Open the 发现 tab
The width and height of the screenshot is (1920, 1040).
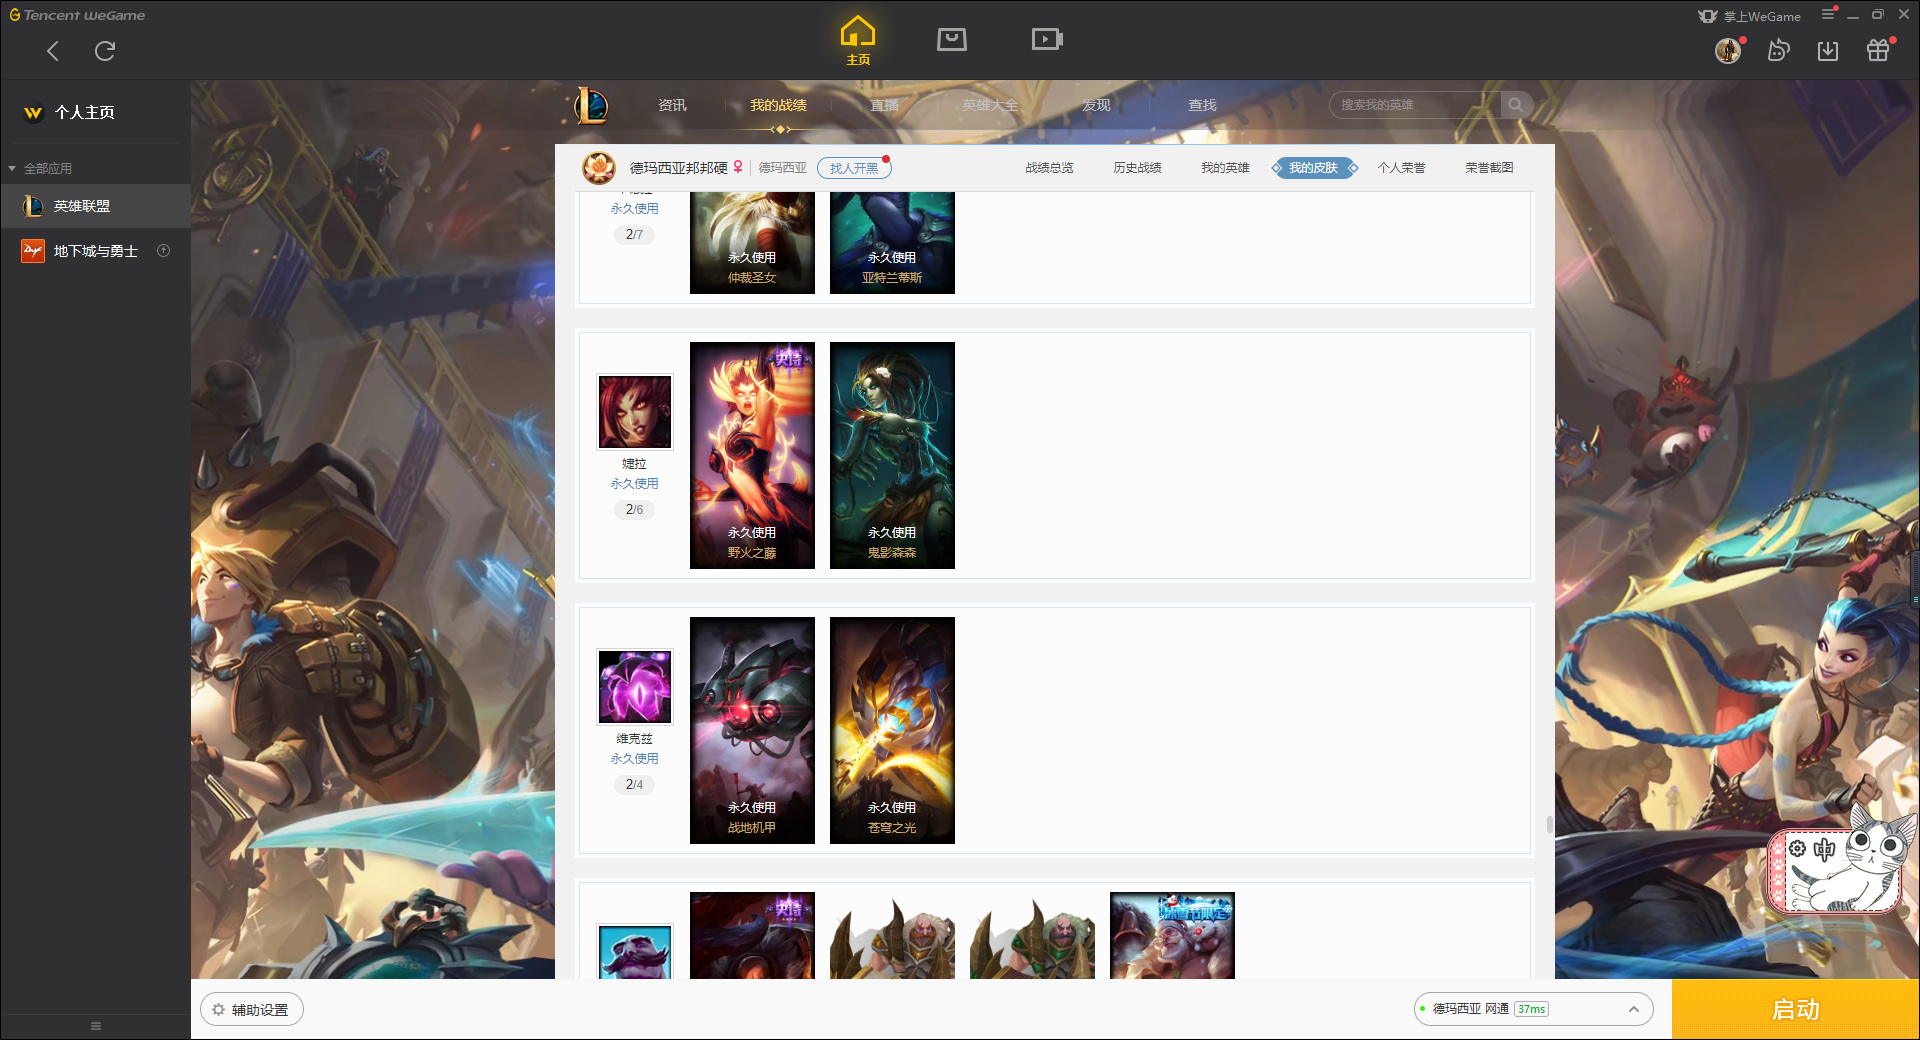click(x=1096, y=105)
